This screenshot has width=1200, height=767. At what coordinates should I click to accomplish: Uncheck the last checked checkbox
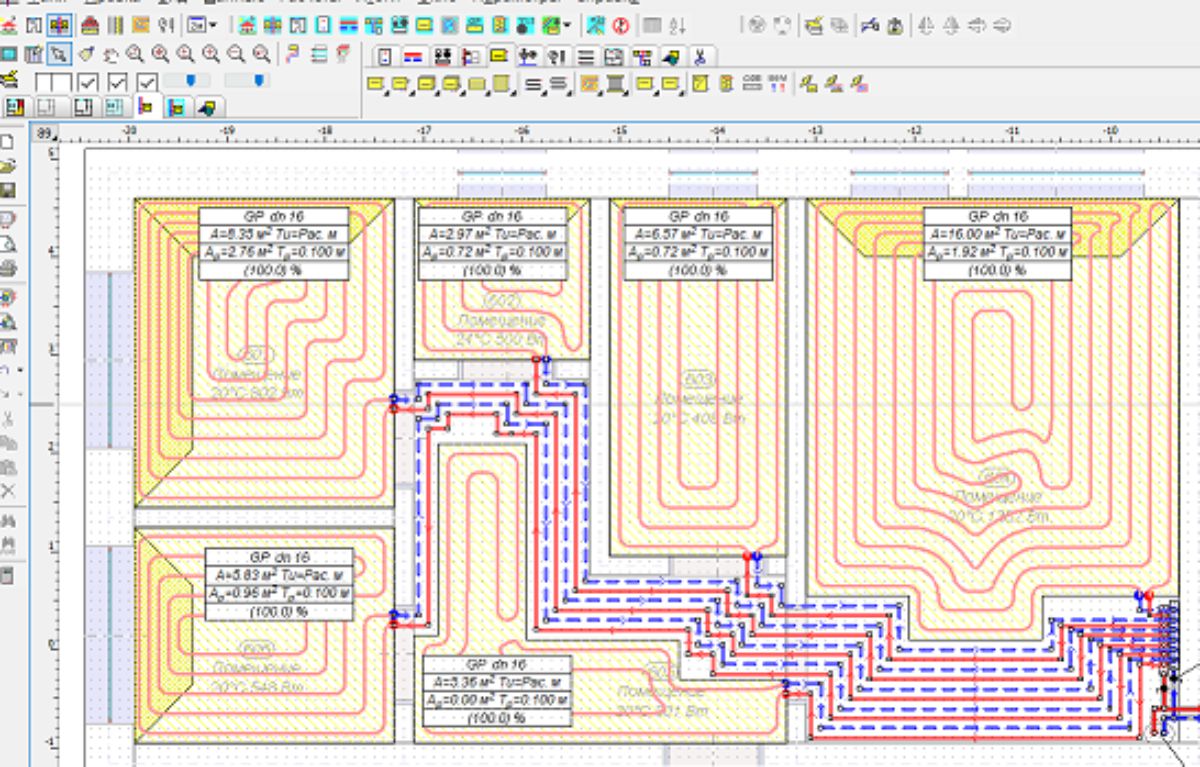(147, 82)
